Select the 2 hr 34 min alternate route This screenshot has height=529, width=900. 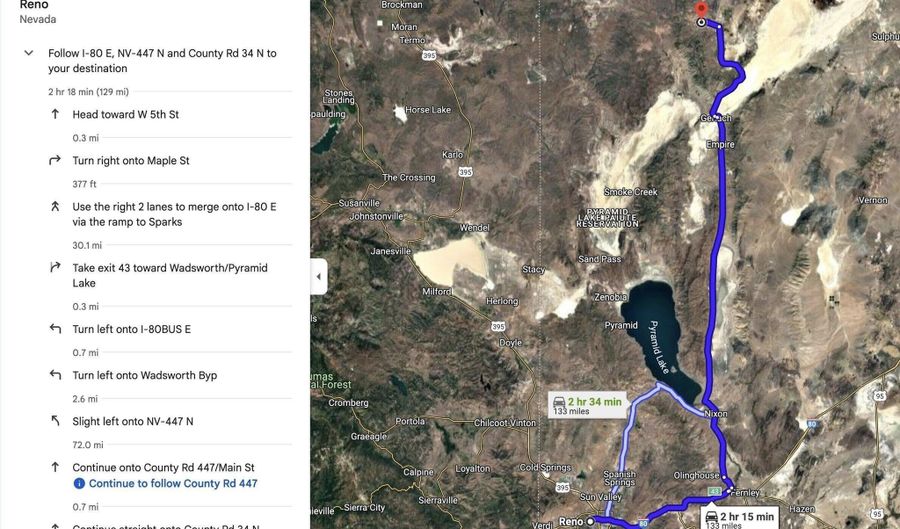coord(587,406)
